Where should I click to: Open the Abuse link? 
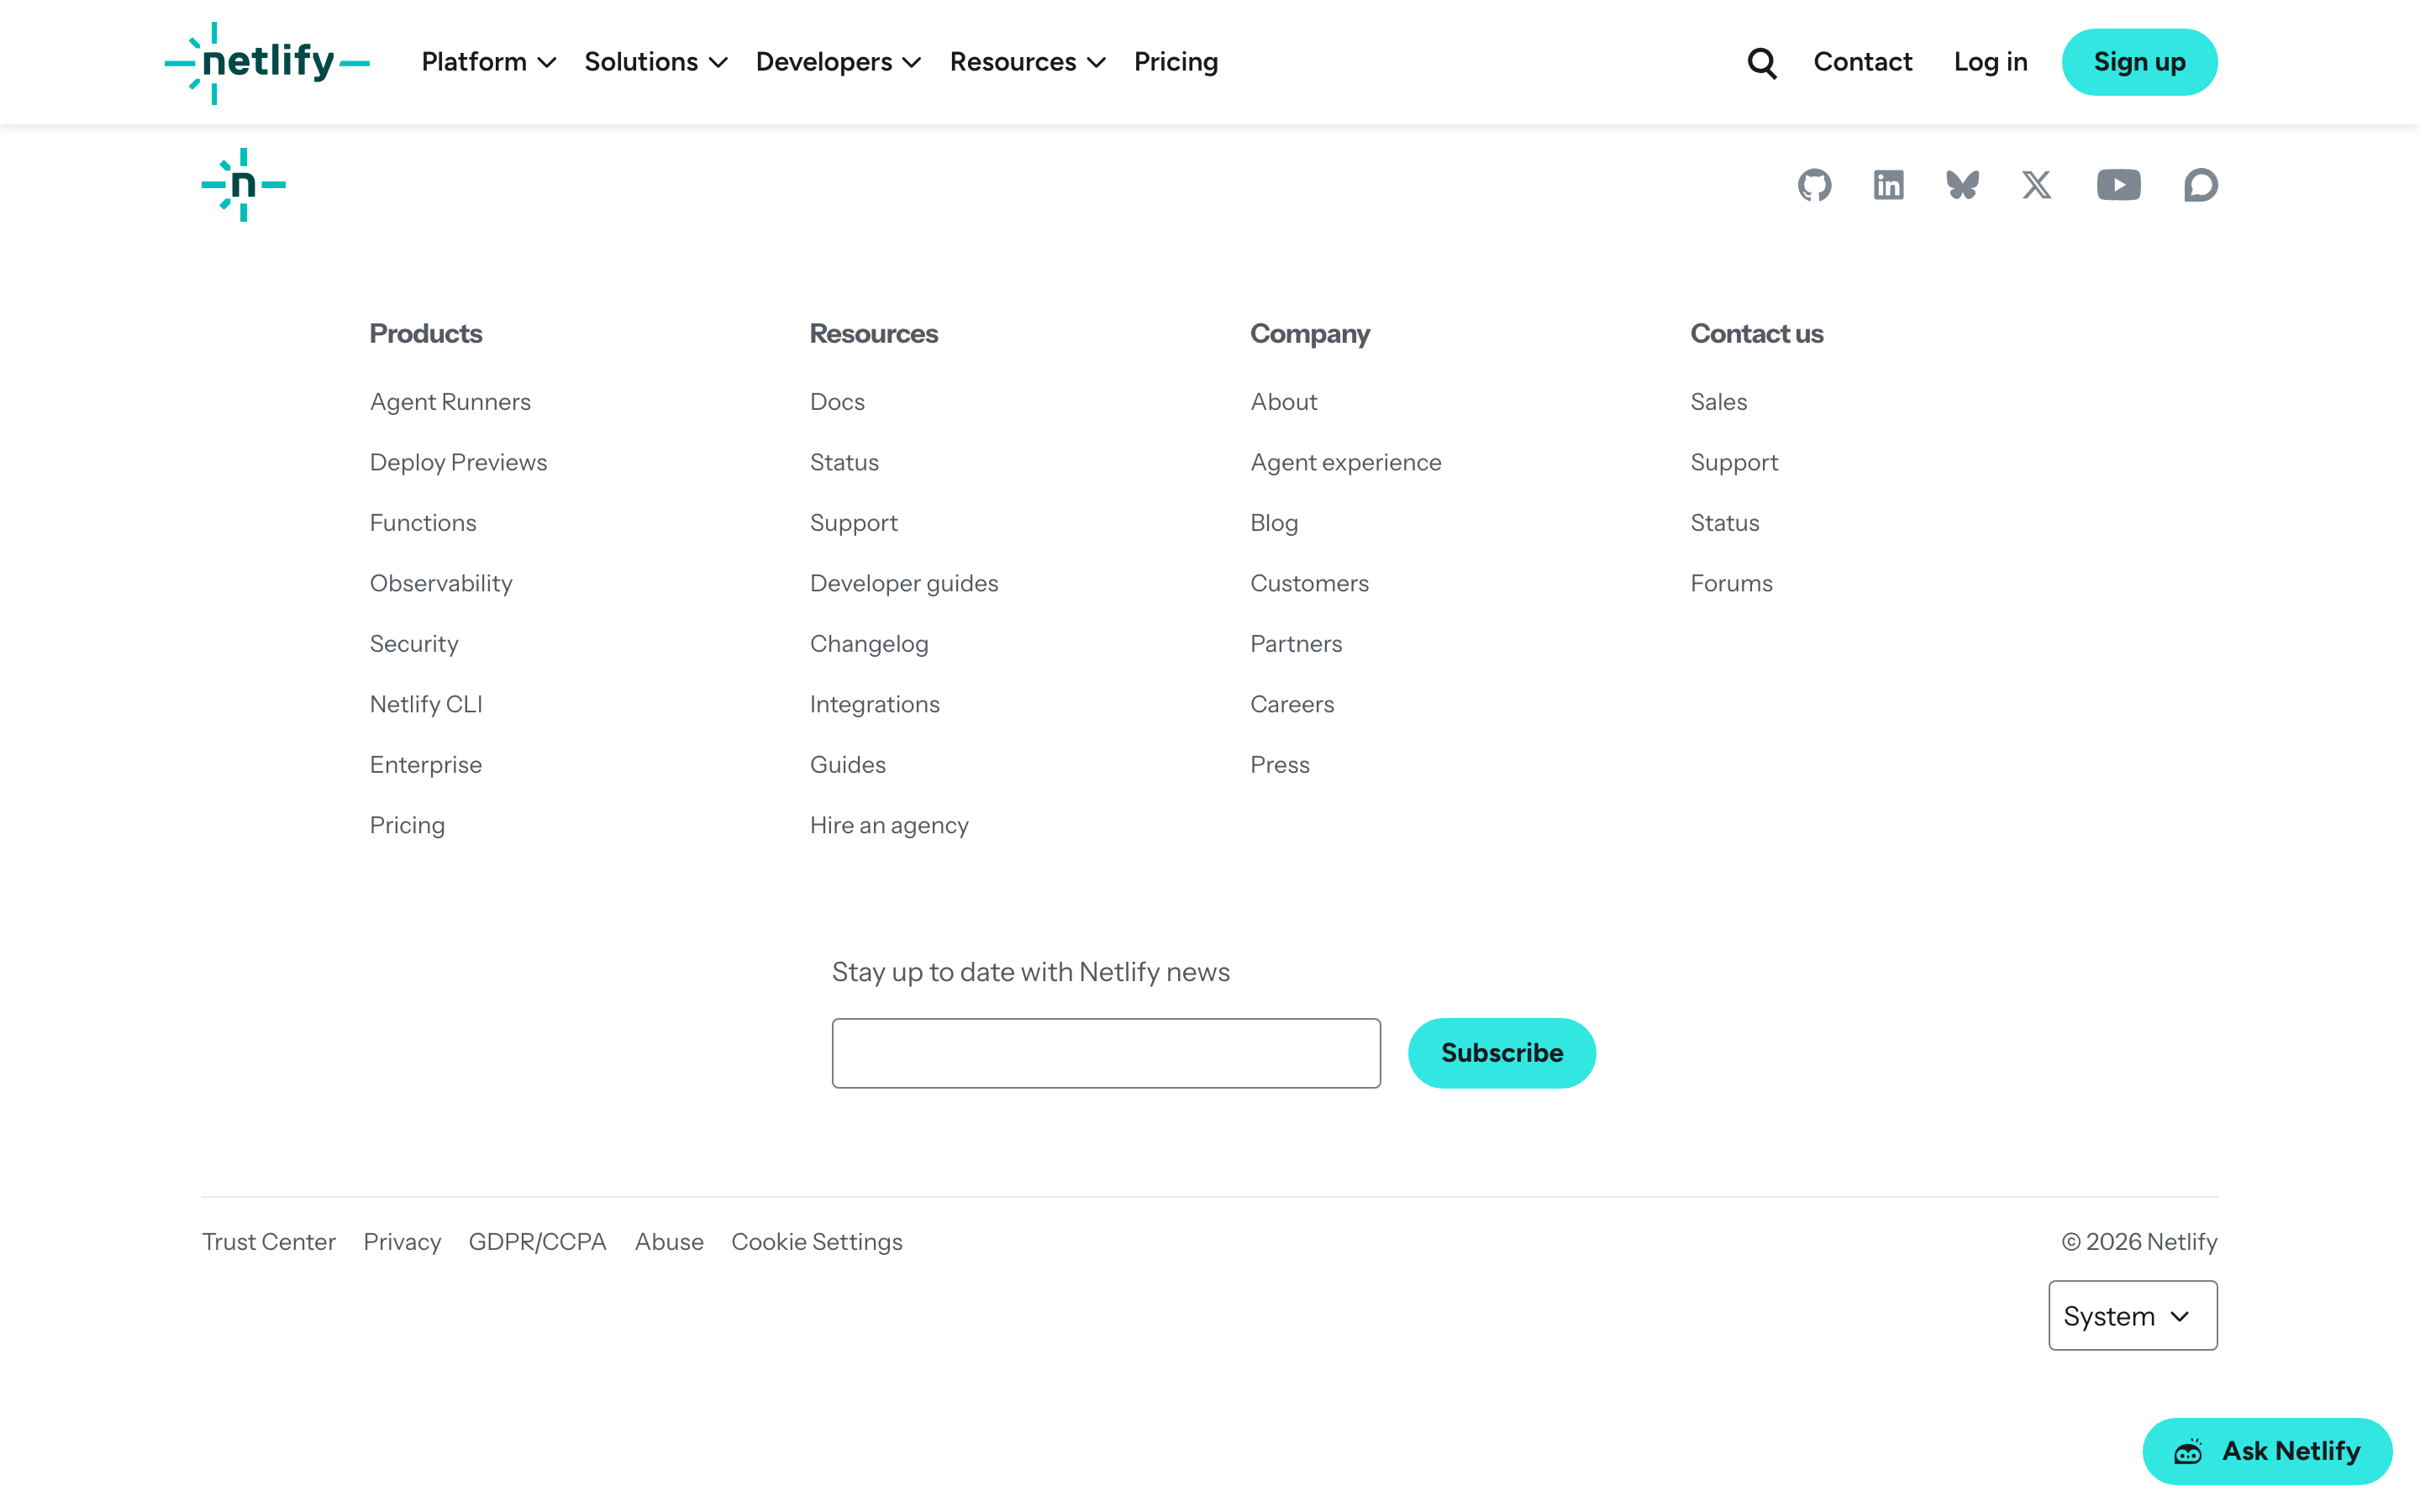click(x=669, y=1242)
